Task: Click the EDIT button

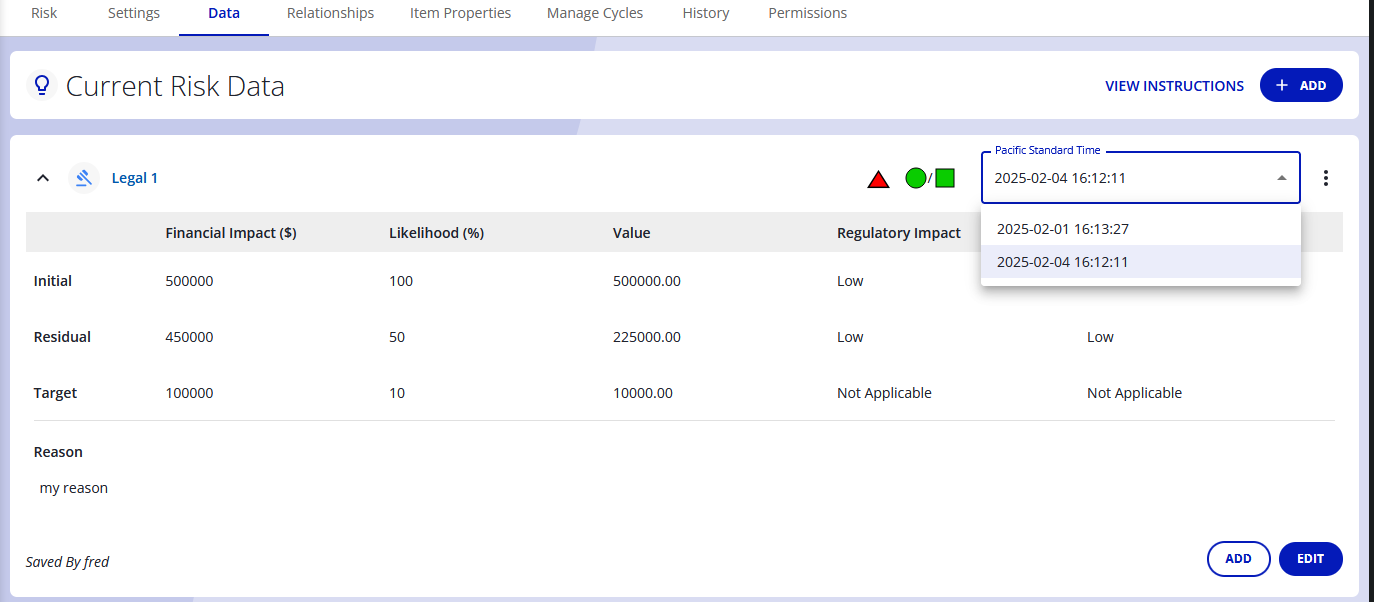Action: [1310, 559]
